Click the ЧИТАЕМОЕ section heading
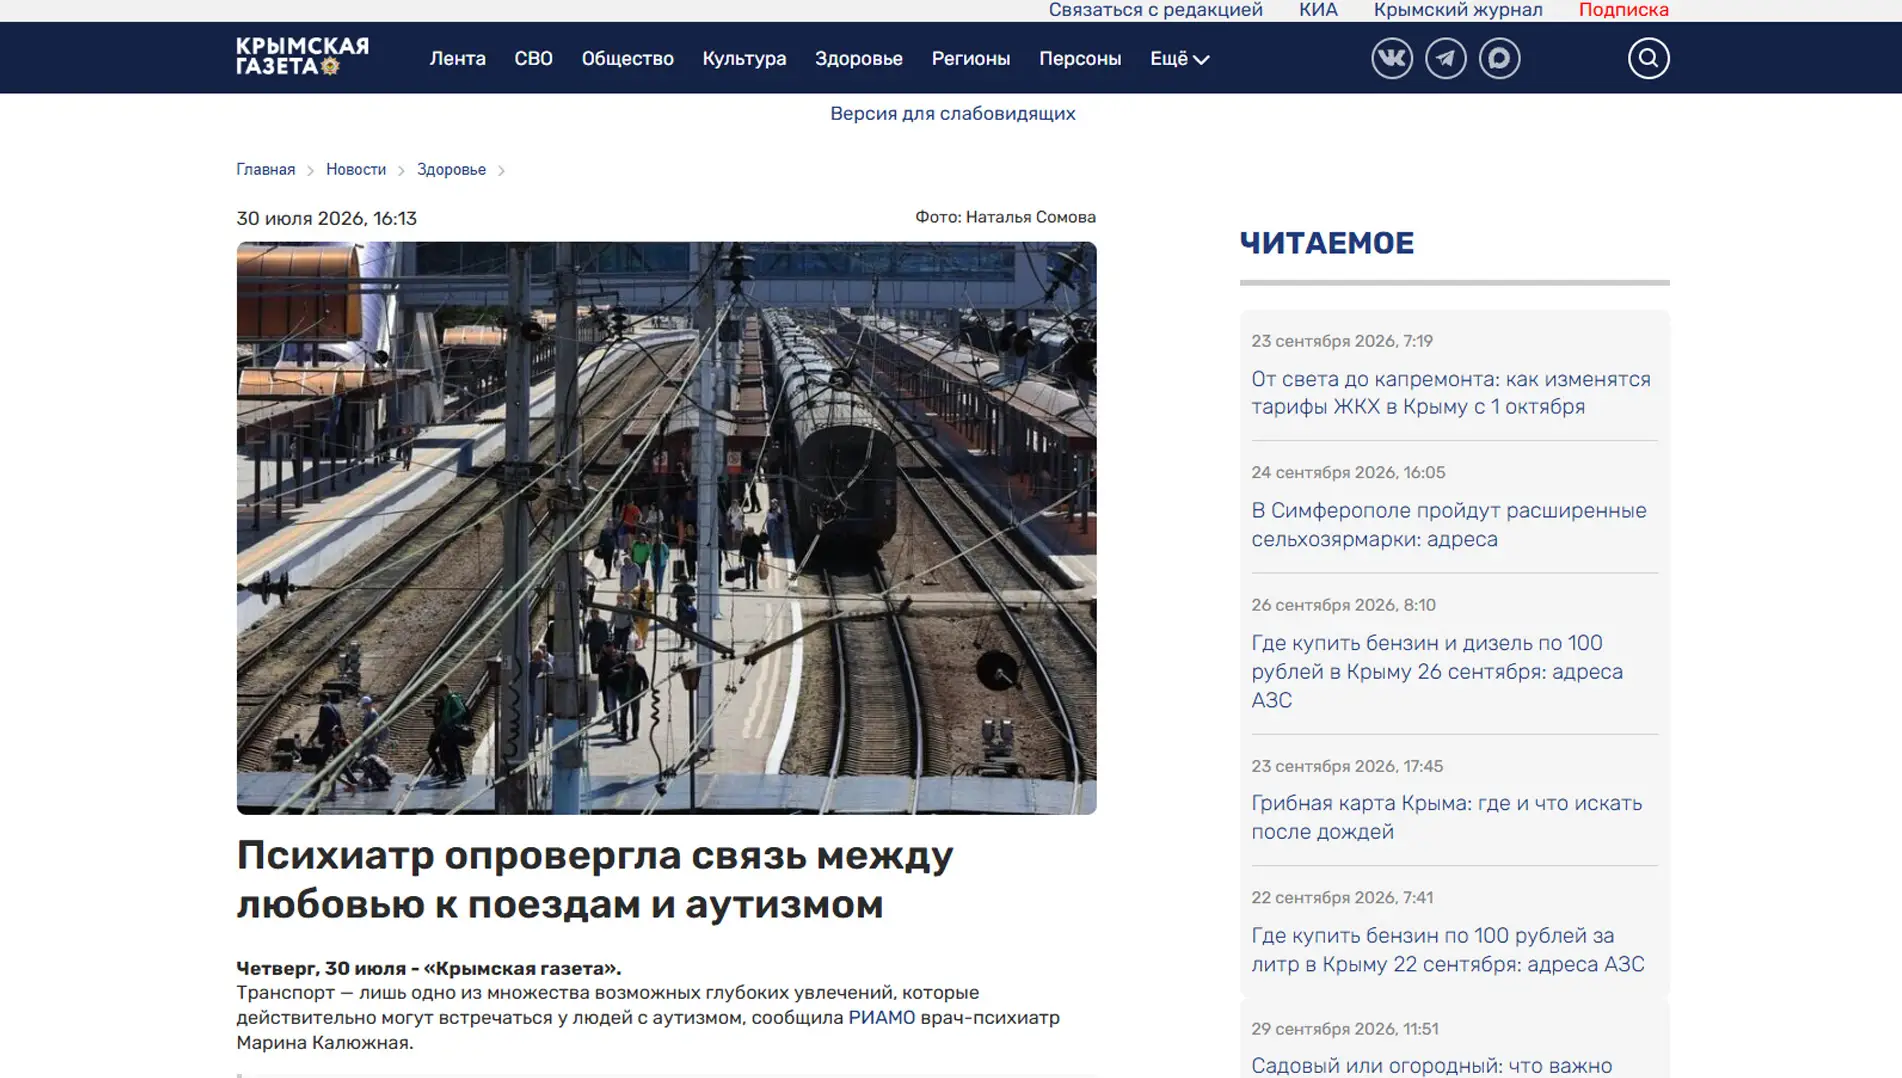The image size is (1902, 1078). coord(1326,243)
